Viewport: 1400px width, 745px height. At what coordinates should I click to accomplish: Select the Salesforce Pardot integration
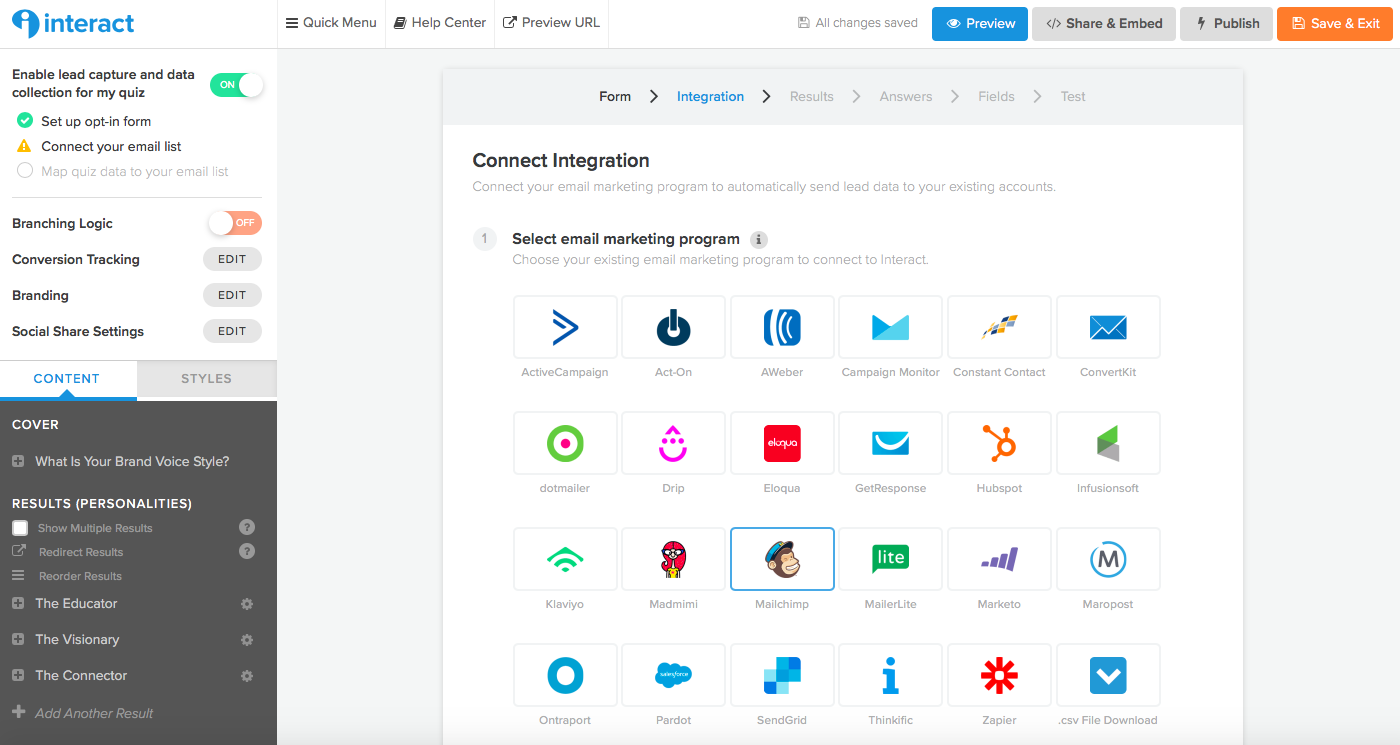pos(673,674)
